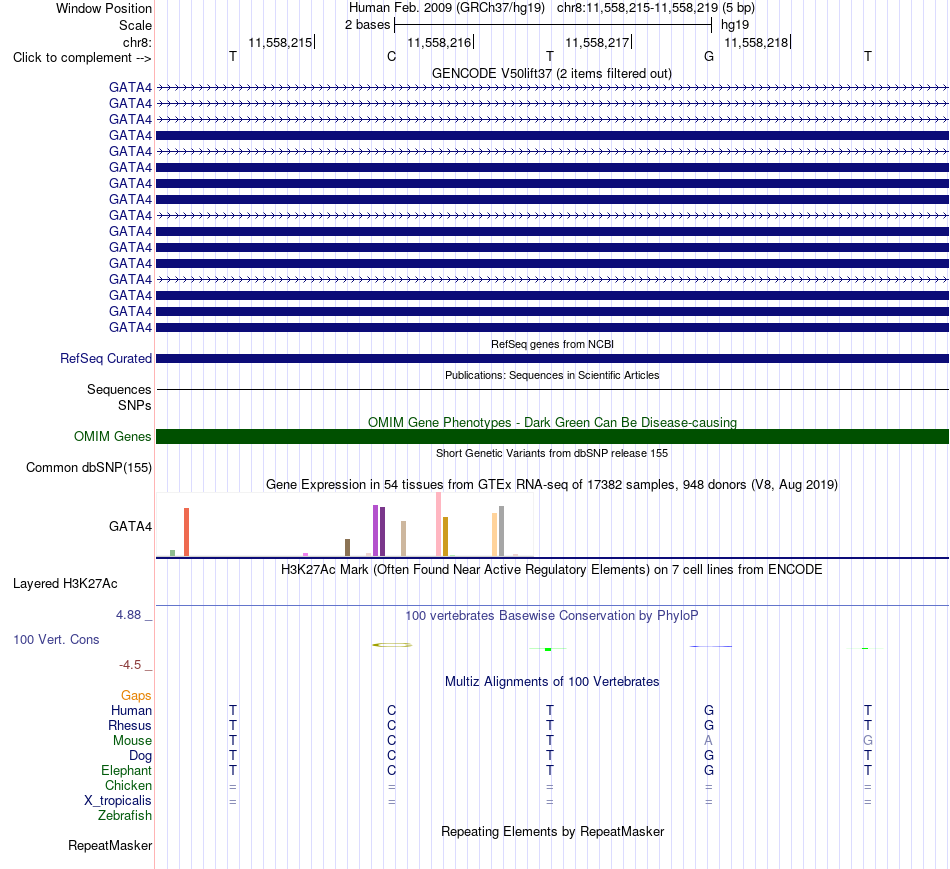This screenshot has width=950, height=869.
Task: Click base C in the top reference sequence row
Action: coord(391,56)
